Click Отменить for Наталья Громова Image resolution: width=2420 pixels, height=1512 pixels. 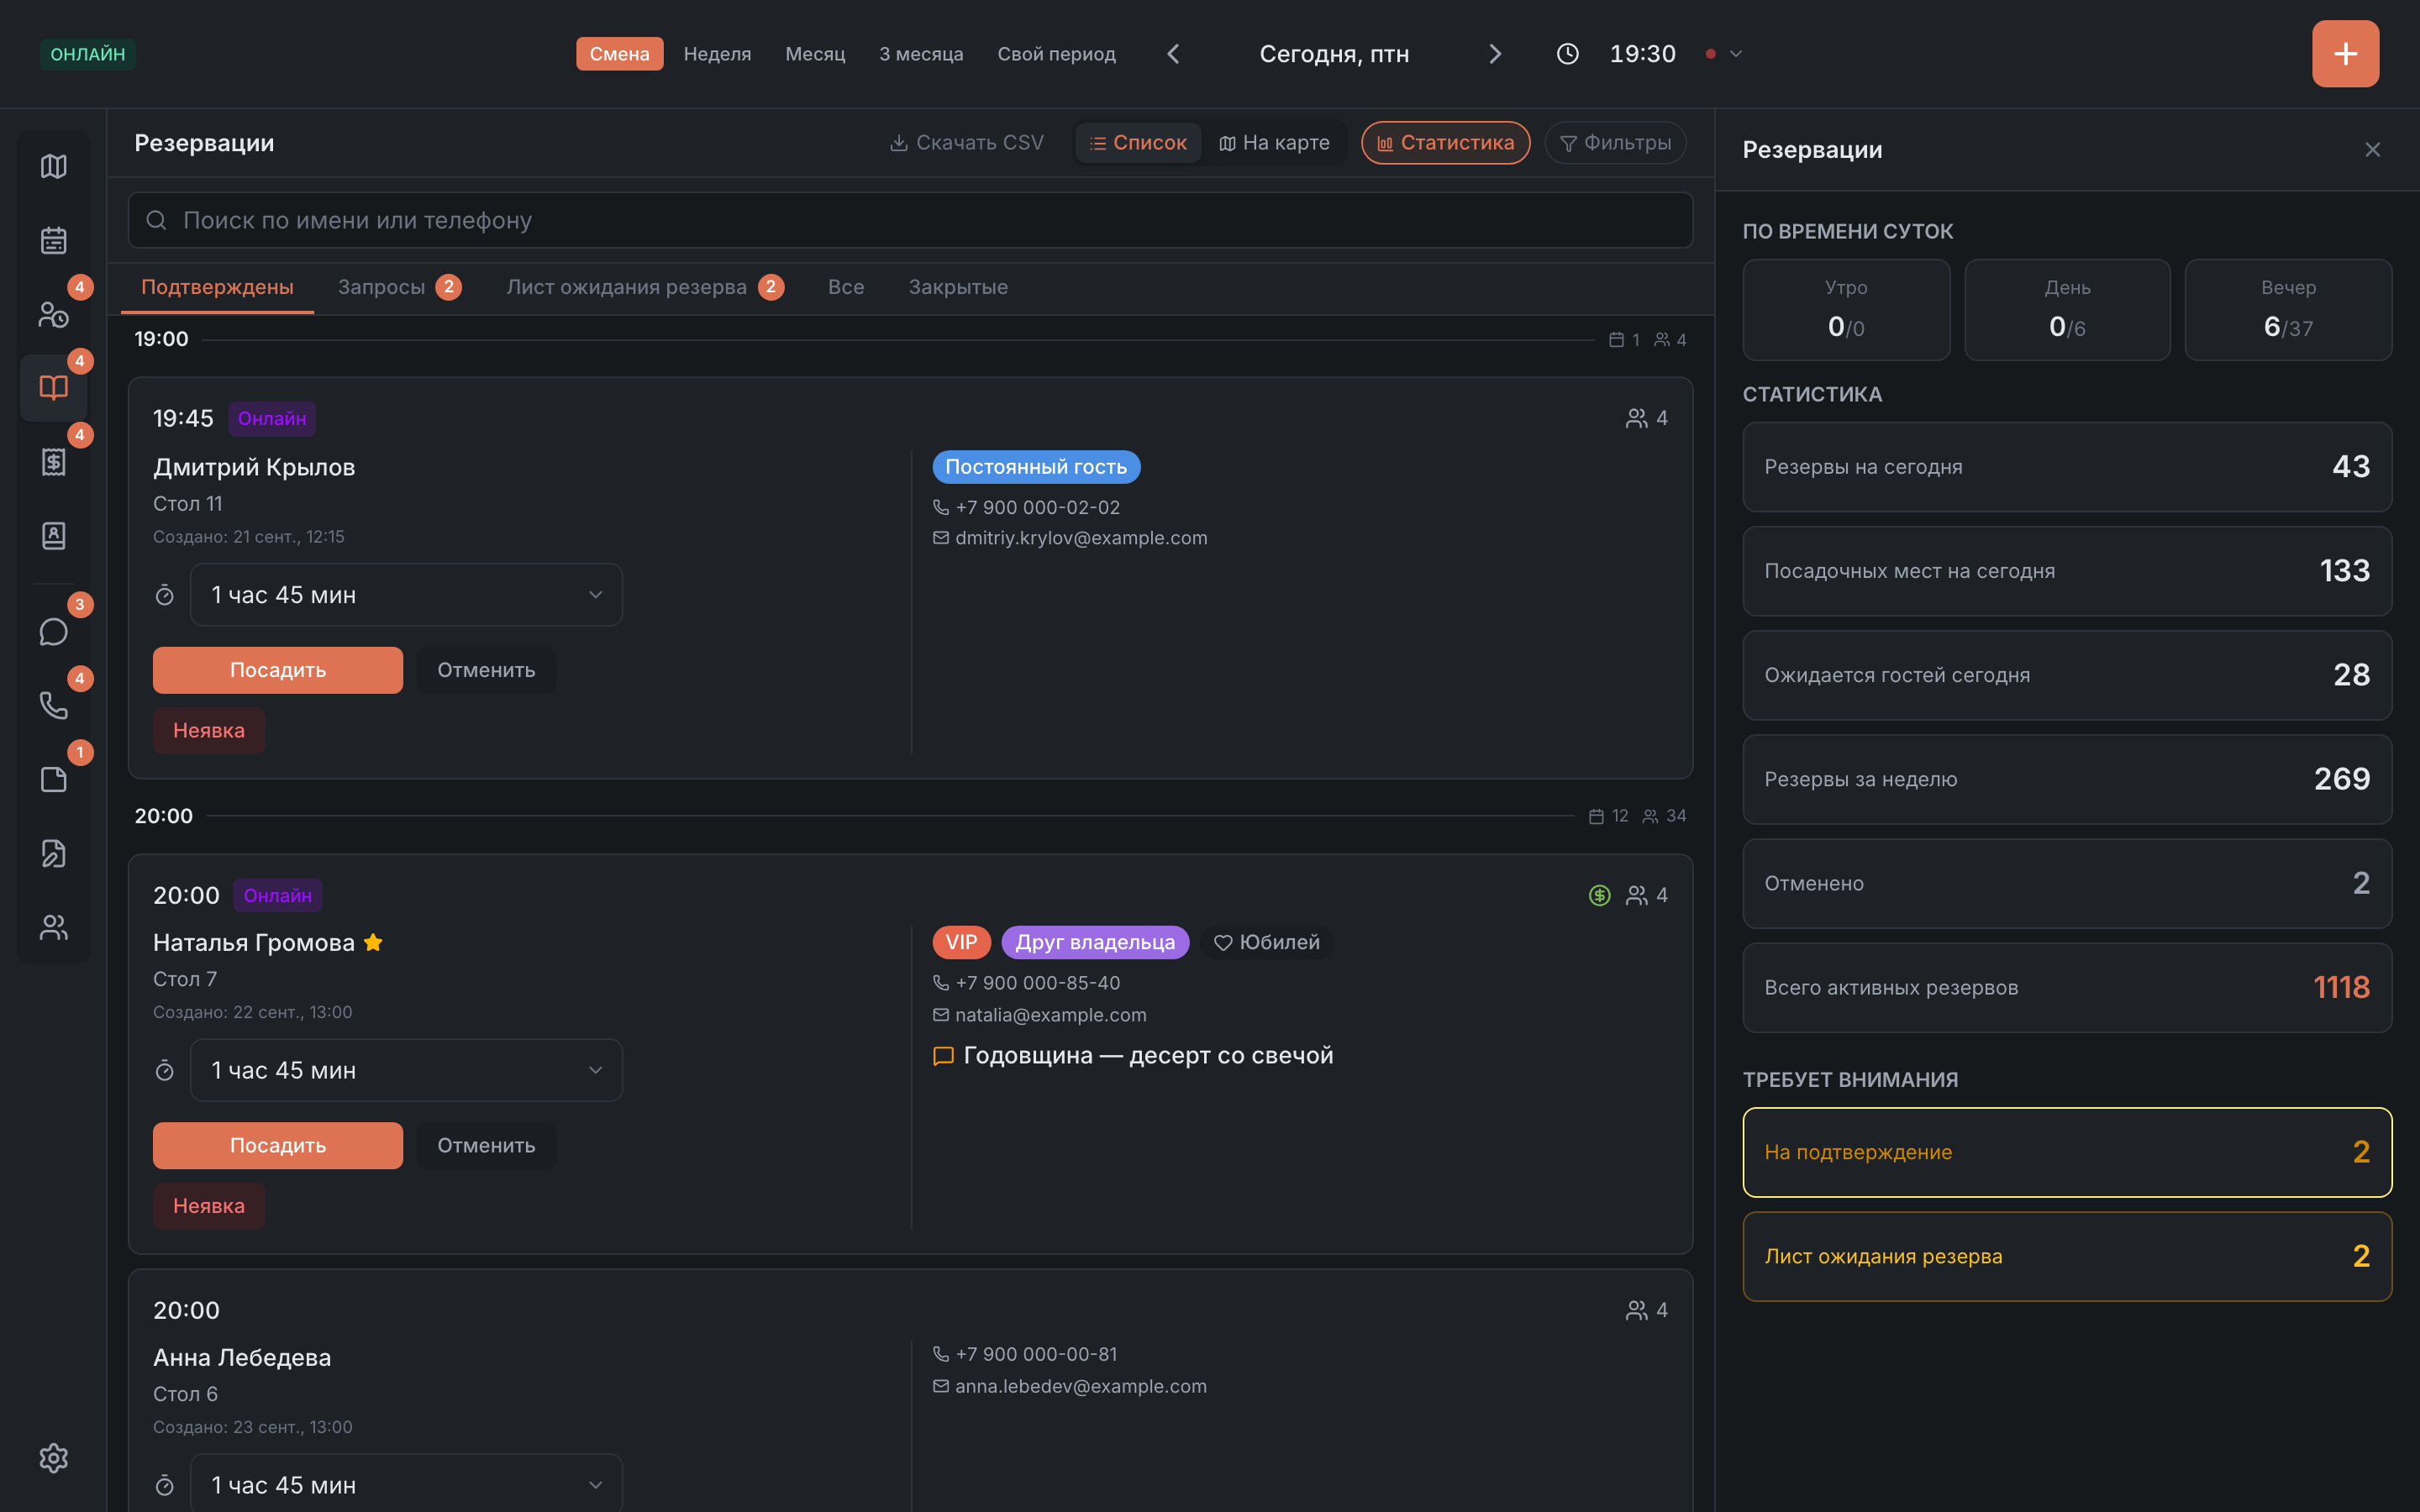pyautogui.click(x=486, y=1146)
